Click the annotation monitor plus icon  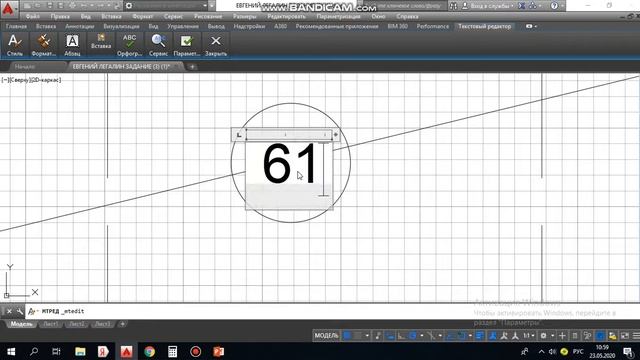(562, 336)
